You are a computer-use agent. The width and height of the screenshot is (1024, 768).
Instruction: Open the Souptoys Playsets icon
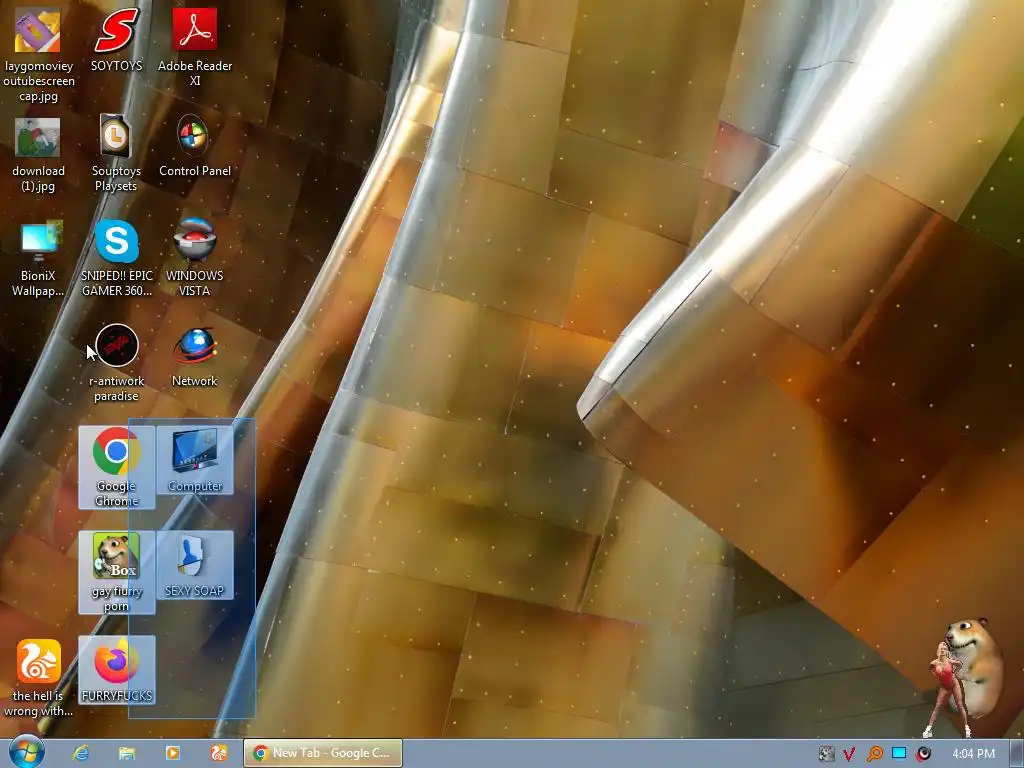coord(116,153)
